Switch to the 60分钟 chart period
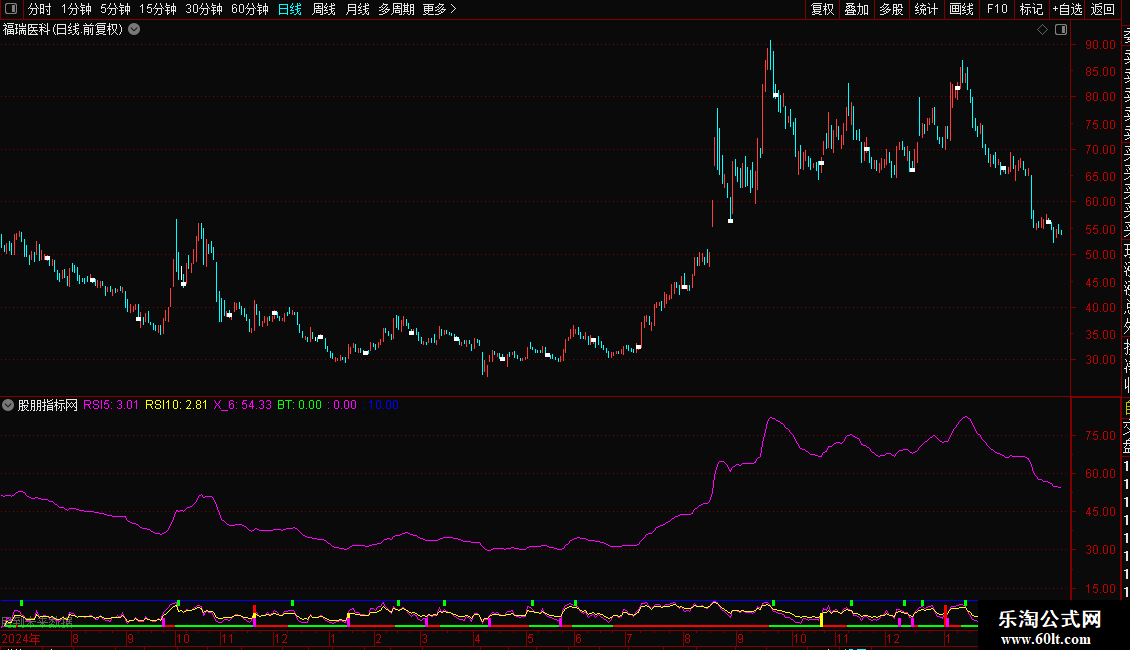The image size is (1130, 650). (x=250, y=9)
